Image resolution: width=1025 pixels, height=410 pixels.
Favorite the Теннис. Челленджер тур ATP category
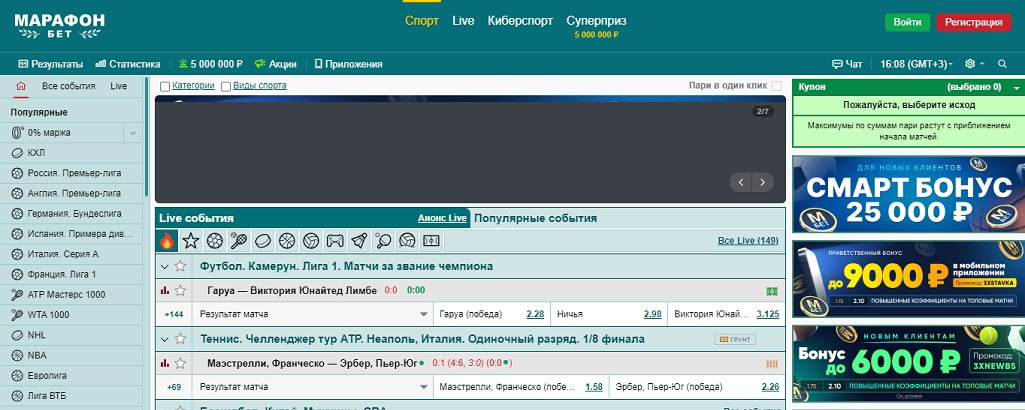point(180,339)
